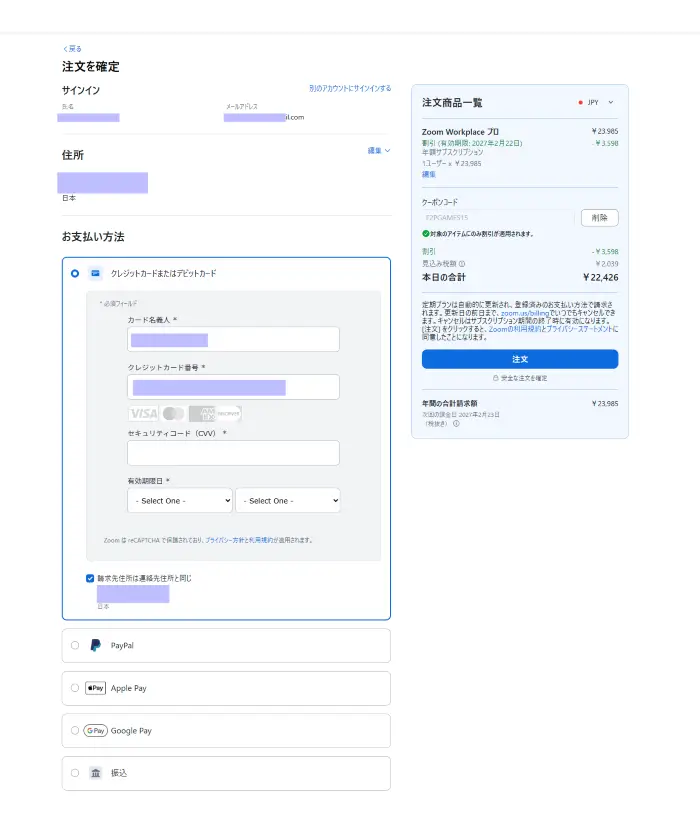Open the zoom.us/billing link

point(525,313)
